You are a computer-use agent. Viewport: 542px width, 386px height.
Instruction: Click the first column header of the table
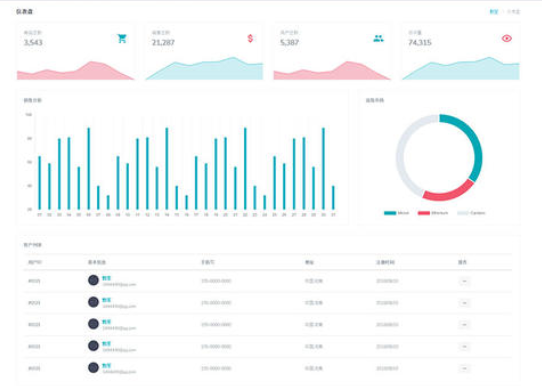tap(35, 262)
